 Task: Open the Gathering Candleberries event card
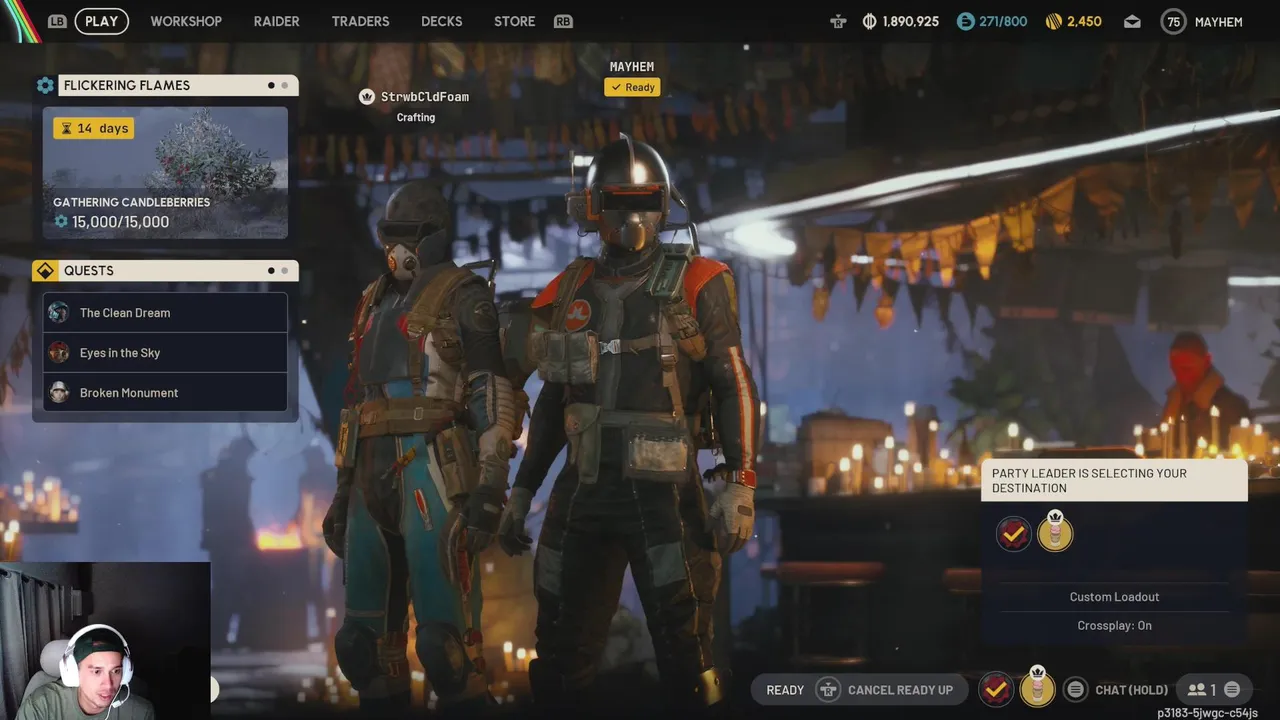(165, 172)
